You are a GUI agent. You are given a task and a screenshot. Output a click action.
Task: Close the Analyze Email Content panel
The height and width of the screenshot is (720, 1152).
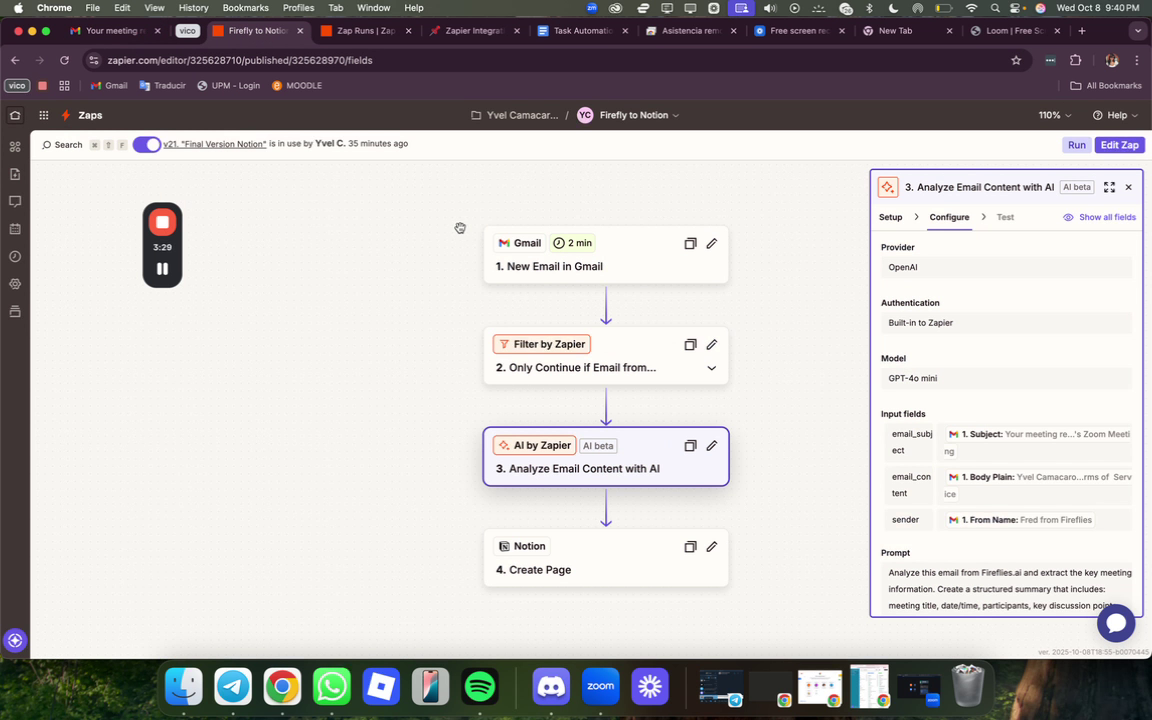(x=1128, y=187)
